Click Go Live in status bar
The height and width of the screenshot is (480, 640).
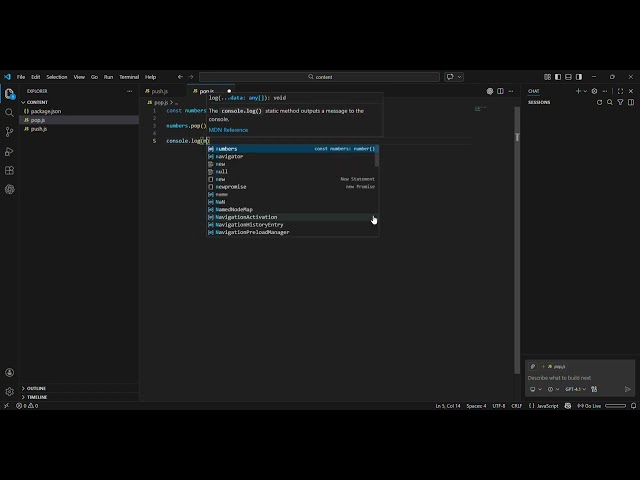coord(590,406)
